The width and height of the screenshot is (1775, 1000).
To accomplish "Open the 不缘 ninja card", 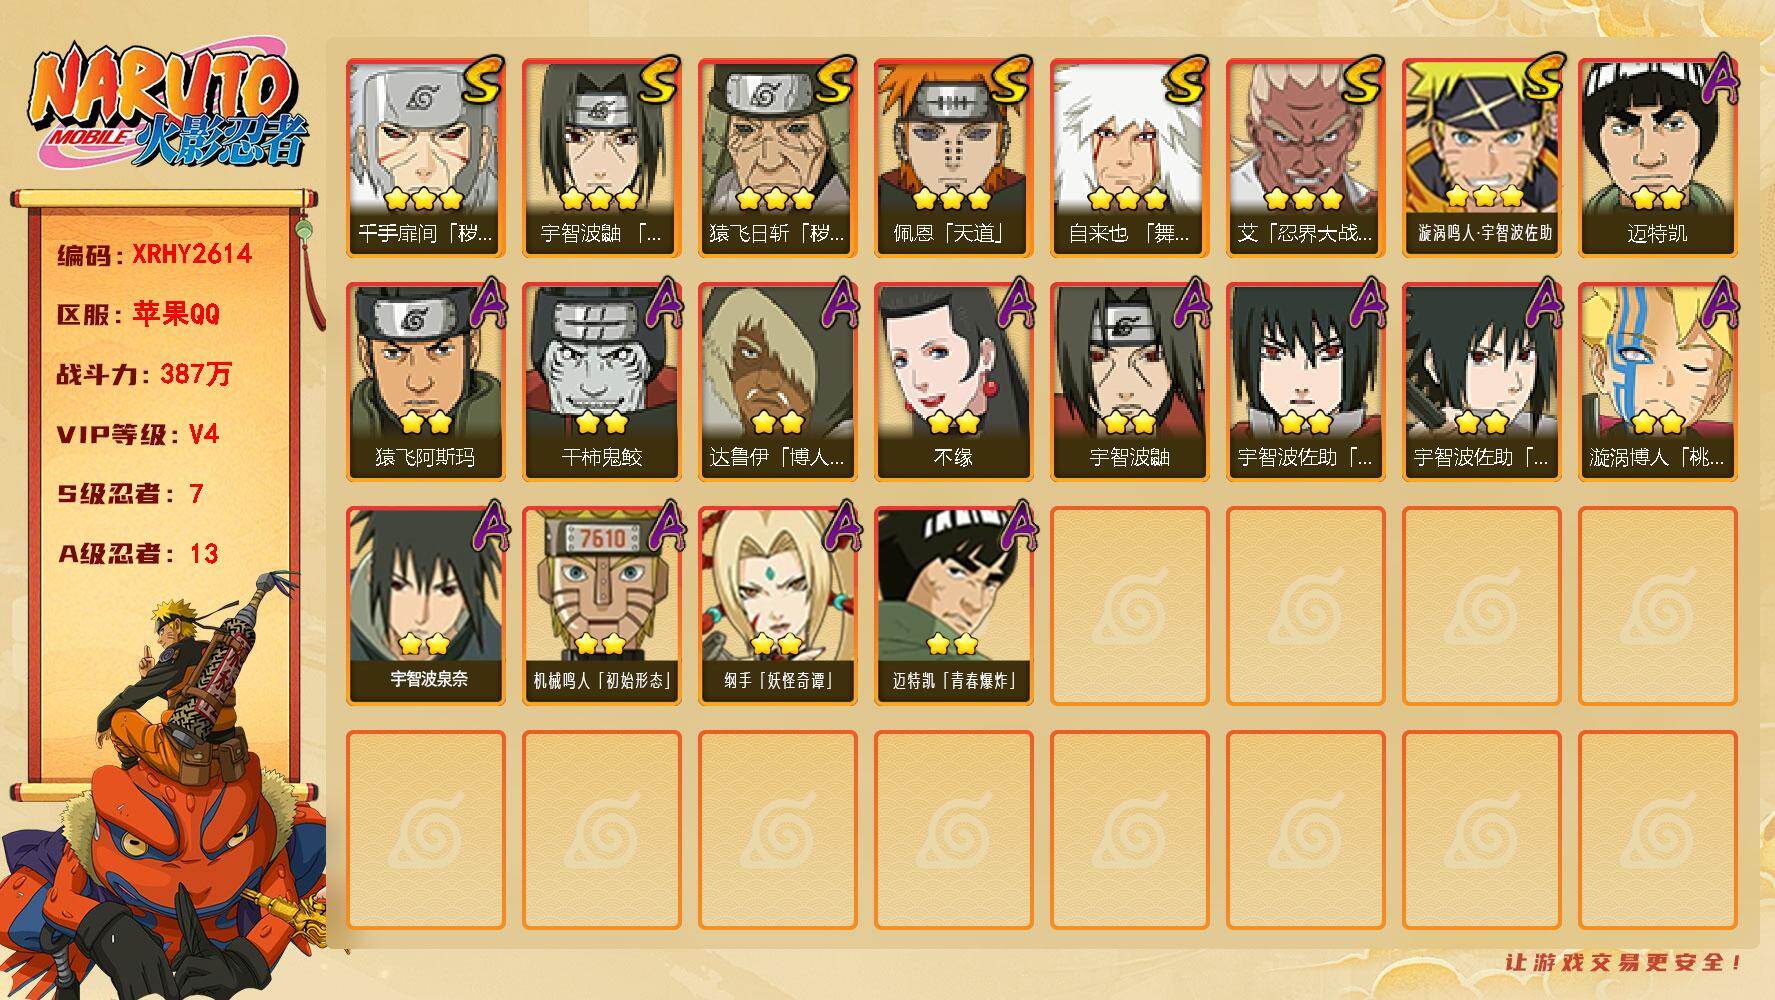I will click(x=953, y=382).
